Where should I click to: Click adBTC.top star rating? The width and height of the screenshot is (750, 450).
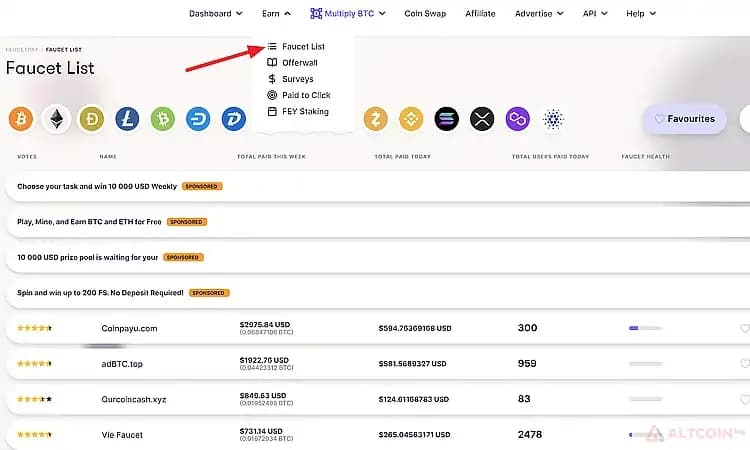[34, 363]
